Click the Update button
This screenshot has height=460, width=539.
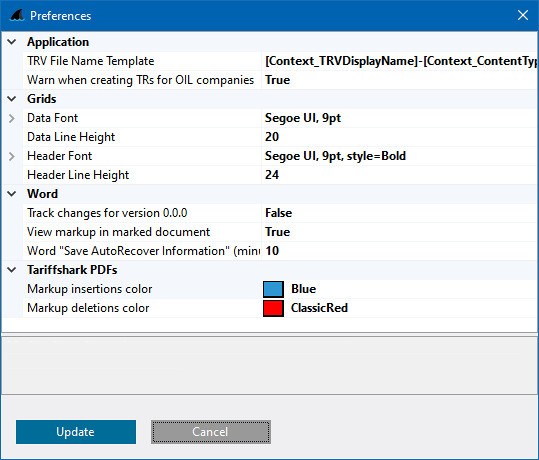tap(76, 432)
